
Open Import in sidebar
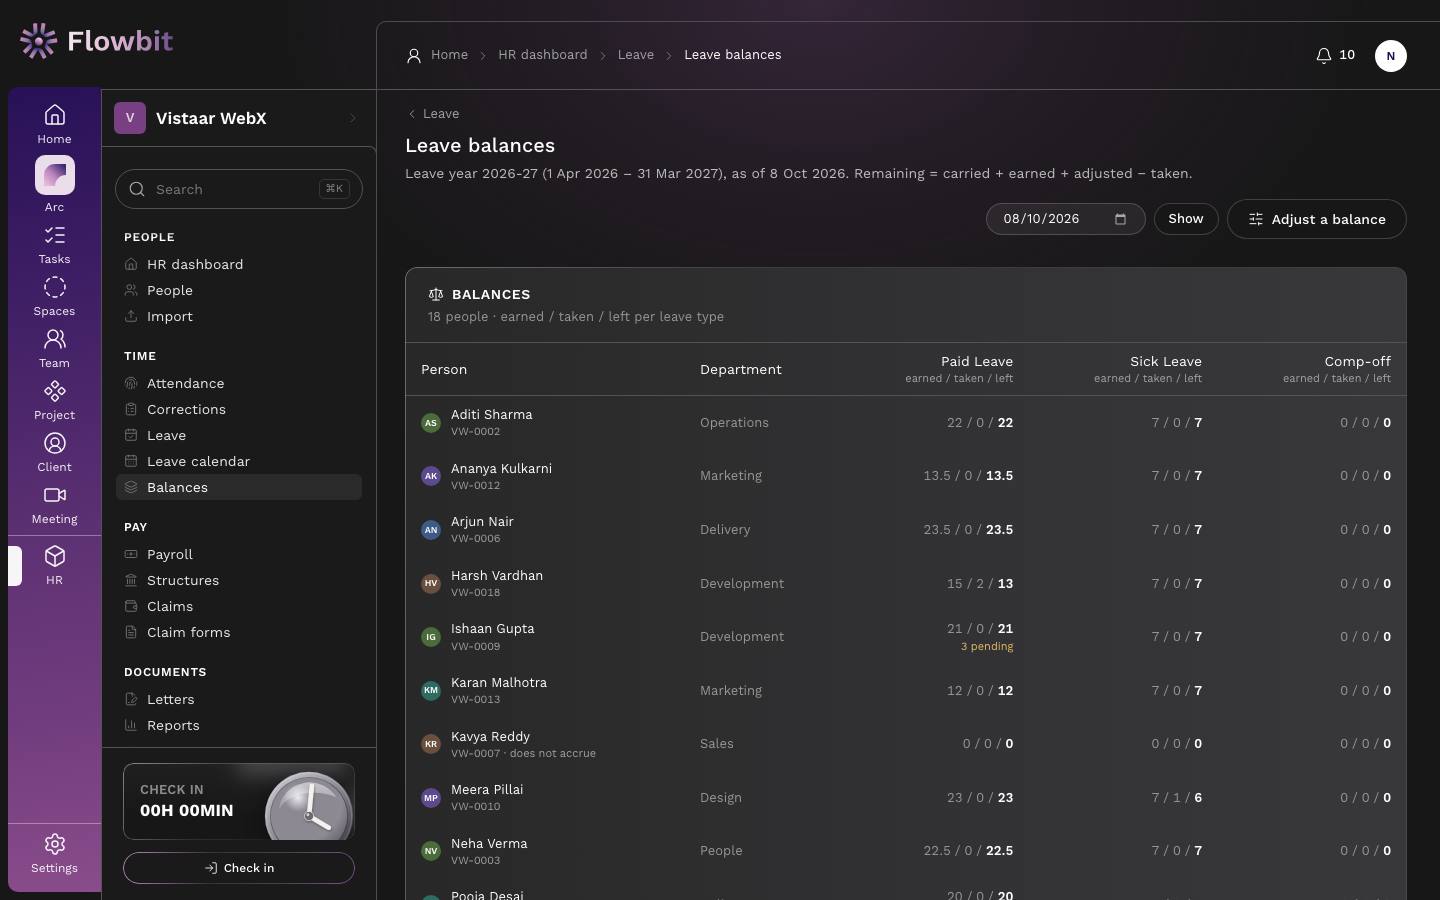click(239, 316)
